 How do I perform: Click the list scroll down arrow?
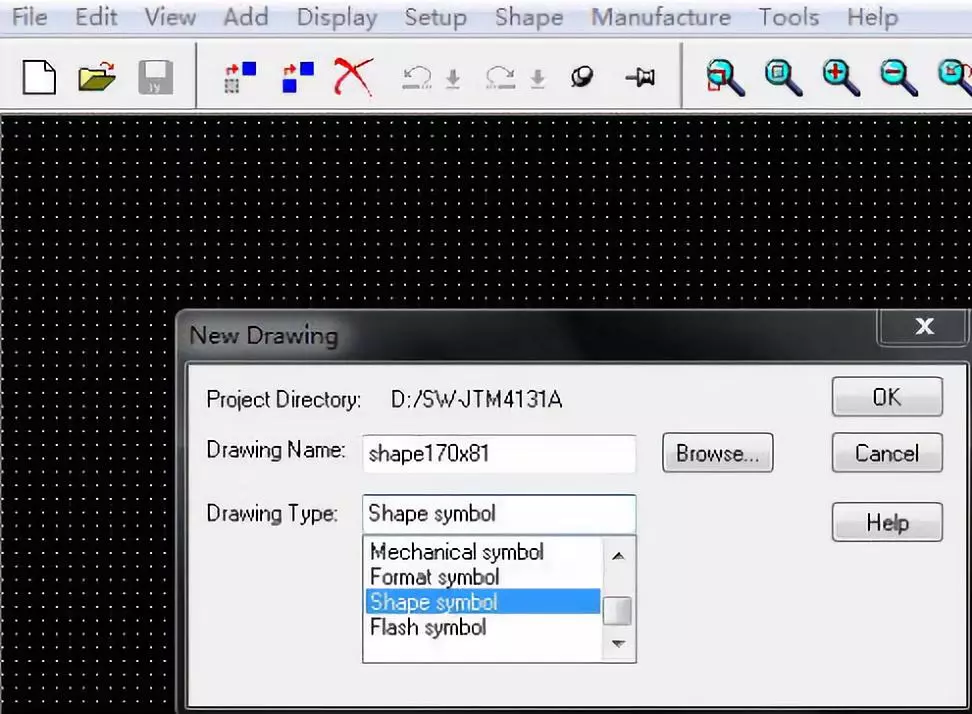click(x=618, y=644)
